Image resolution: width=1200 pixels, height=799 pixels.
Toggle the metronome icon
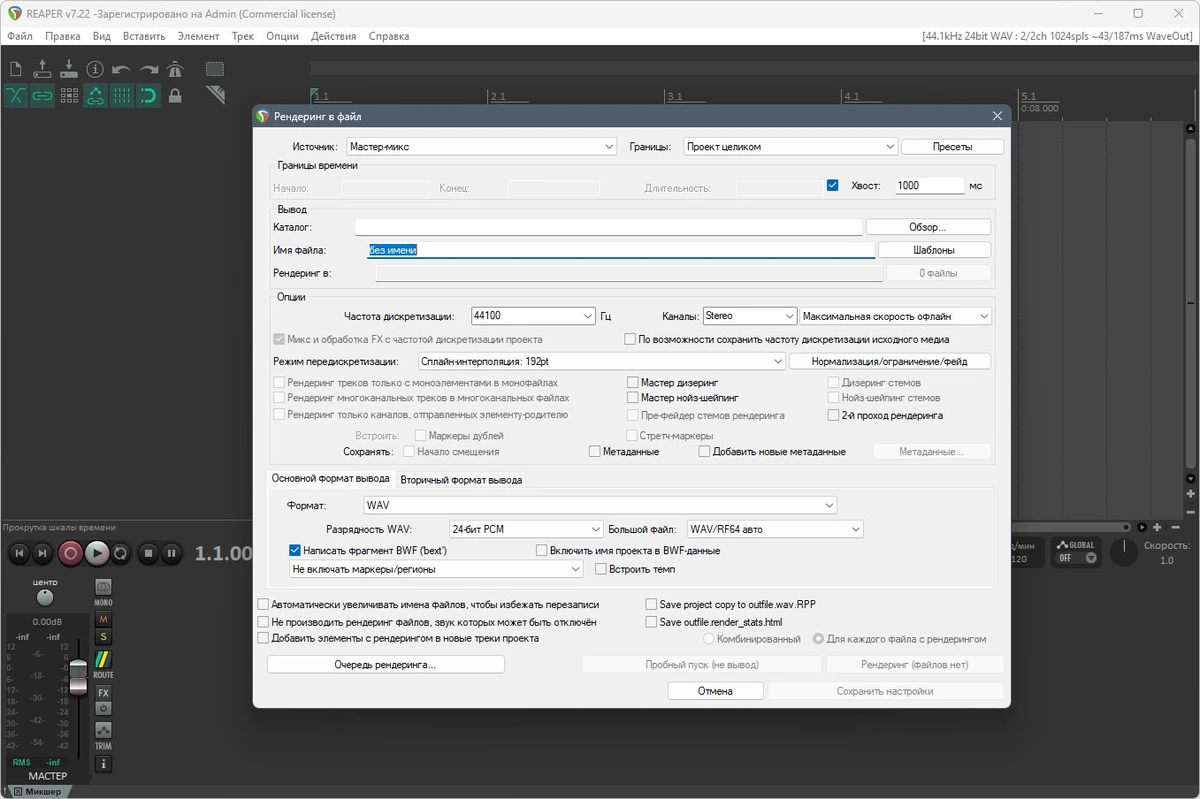pyautogui.click(x=175, y=69)
